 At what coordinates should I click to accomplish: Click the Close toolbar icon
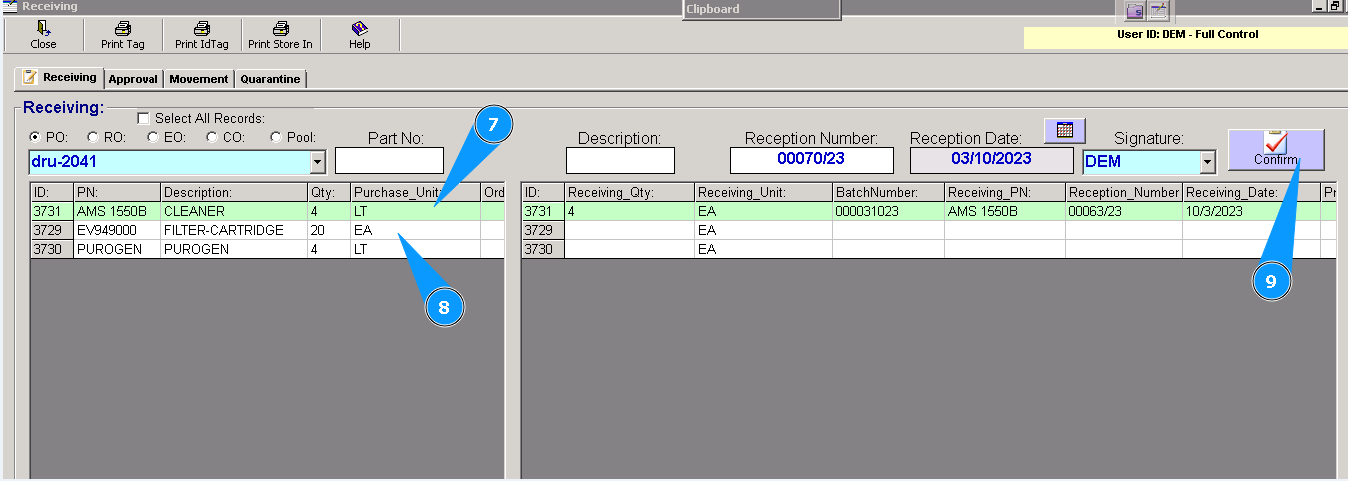click(43, 28)
